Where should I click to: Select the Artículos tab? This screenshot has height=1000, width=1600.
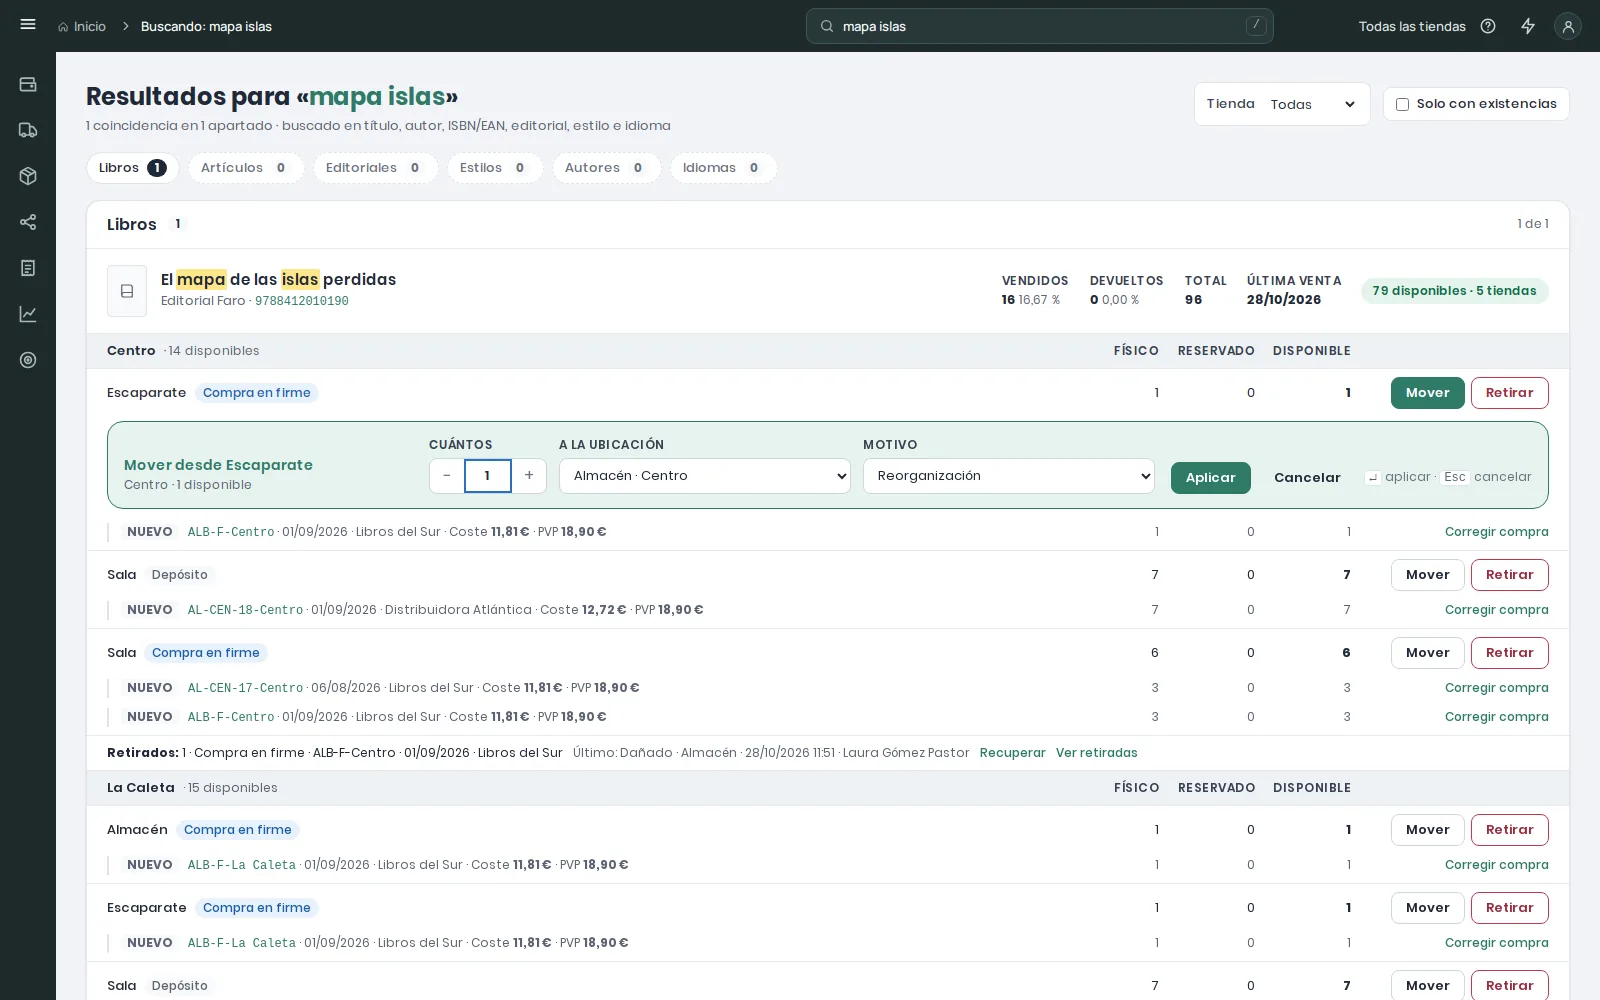[x=246, y=168]
